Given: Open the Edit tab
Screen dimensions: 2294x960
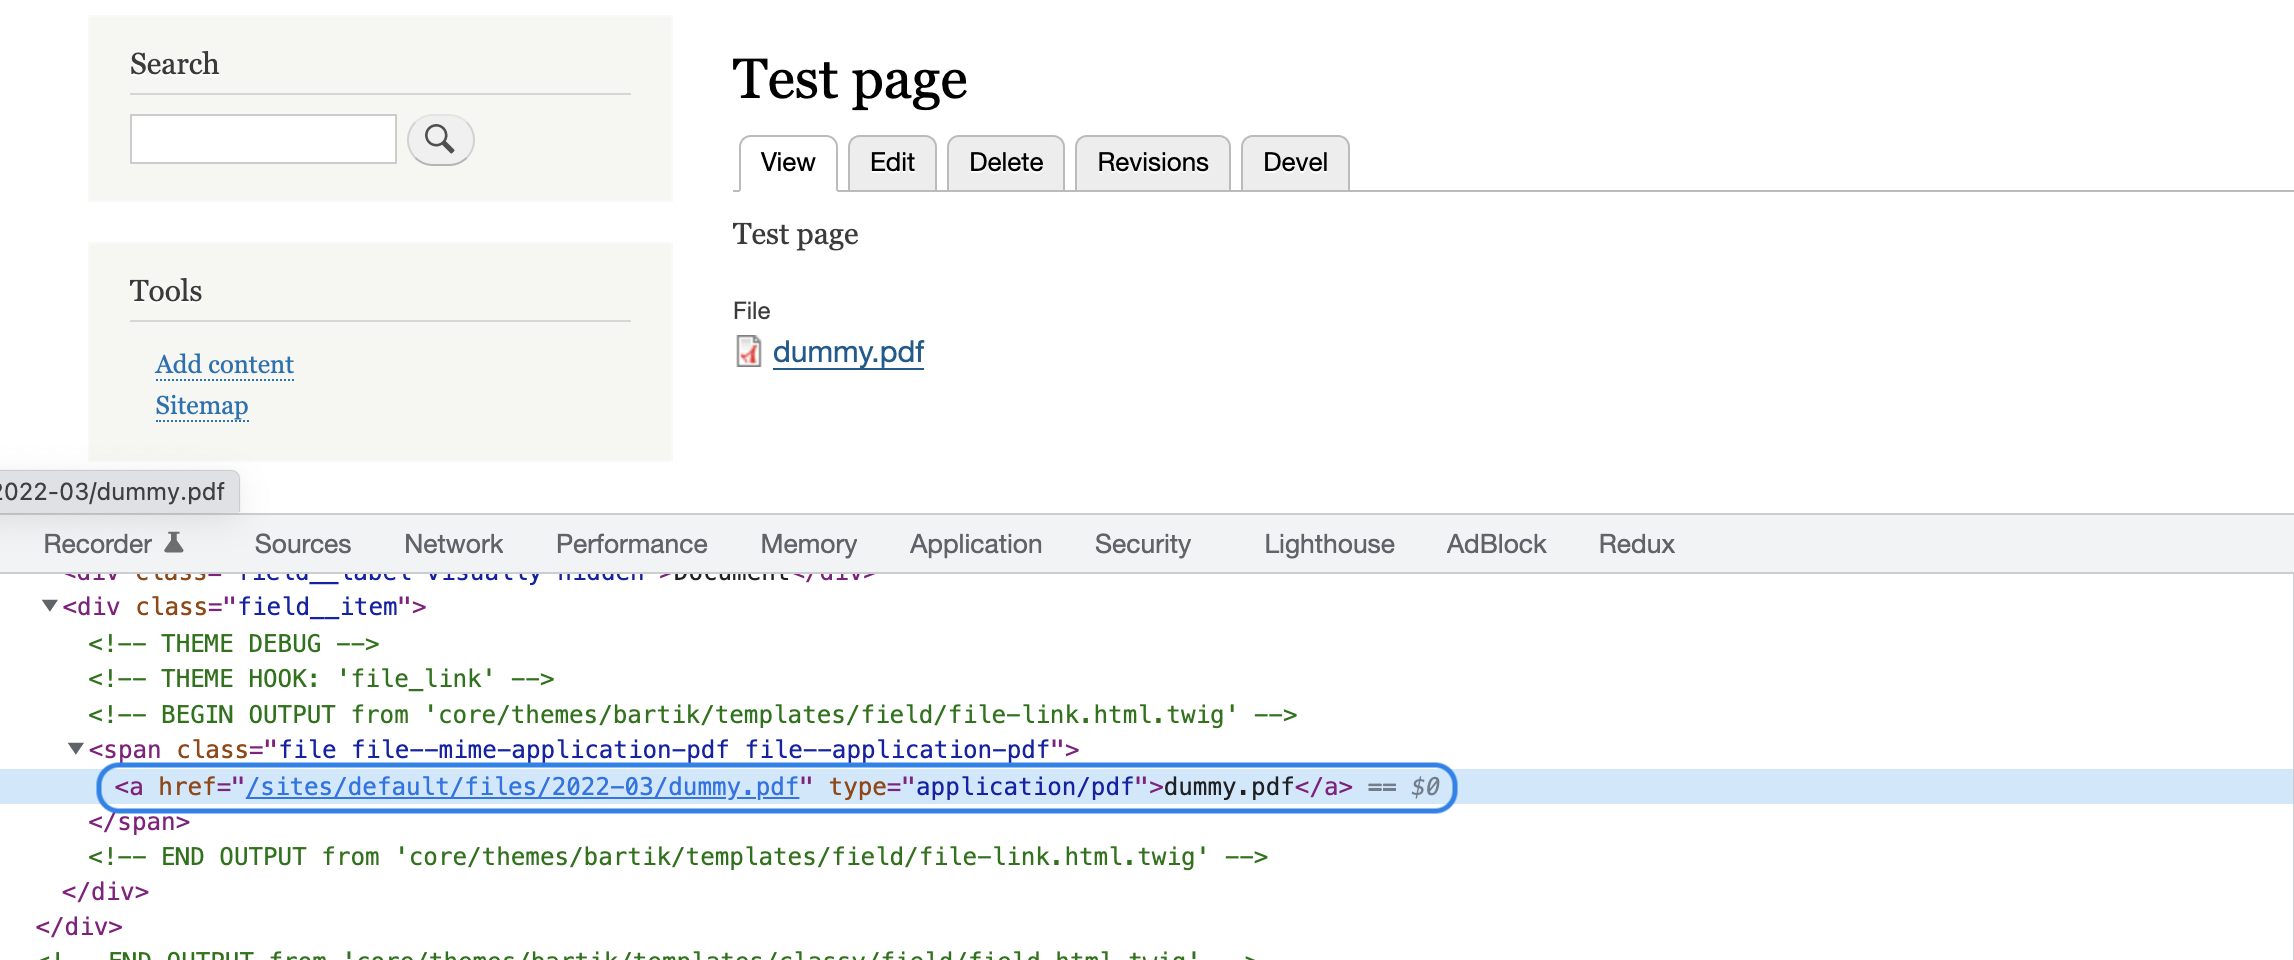Looking at the screenshot, I should point(892,162).
